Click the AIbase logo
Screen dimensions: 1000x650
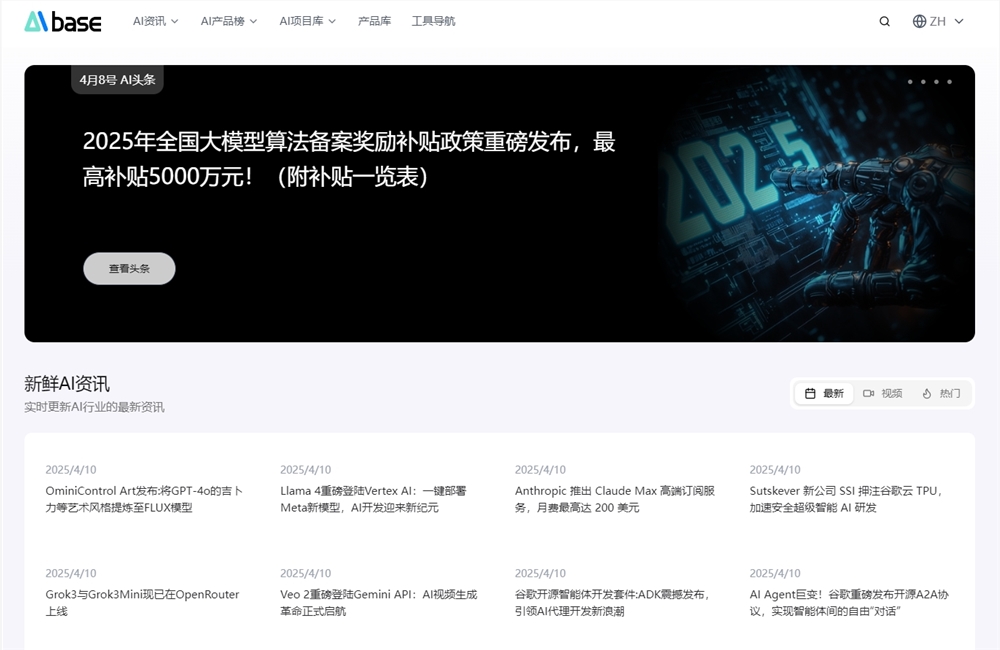point(64,21)
